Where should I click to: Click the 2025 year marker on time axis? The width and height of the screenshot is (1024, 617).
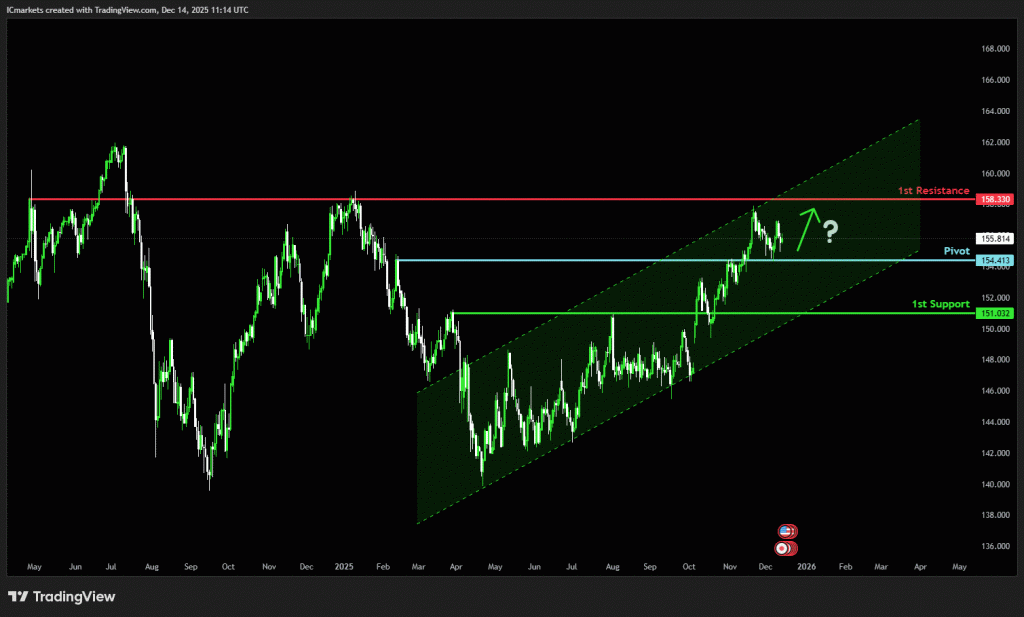344,566
